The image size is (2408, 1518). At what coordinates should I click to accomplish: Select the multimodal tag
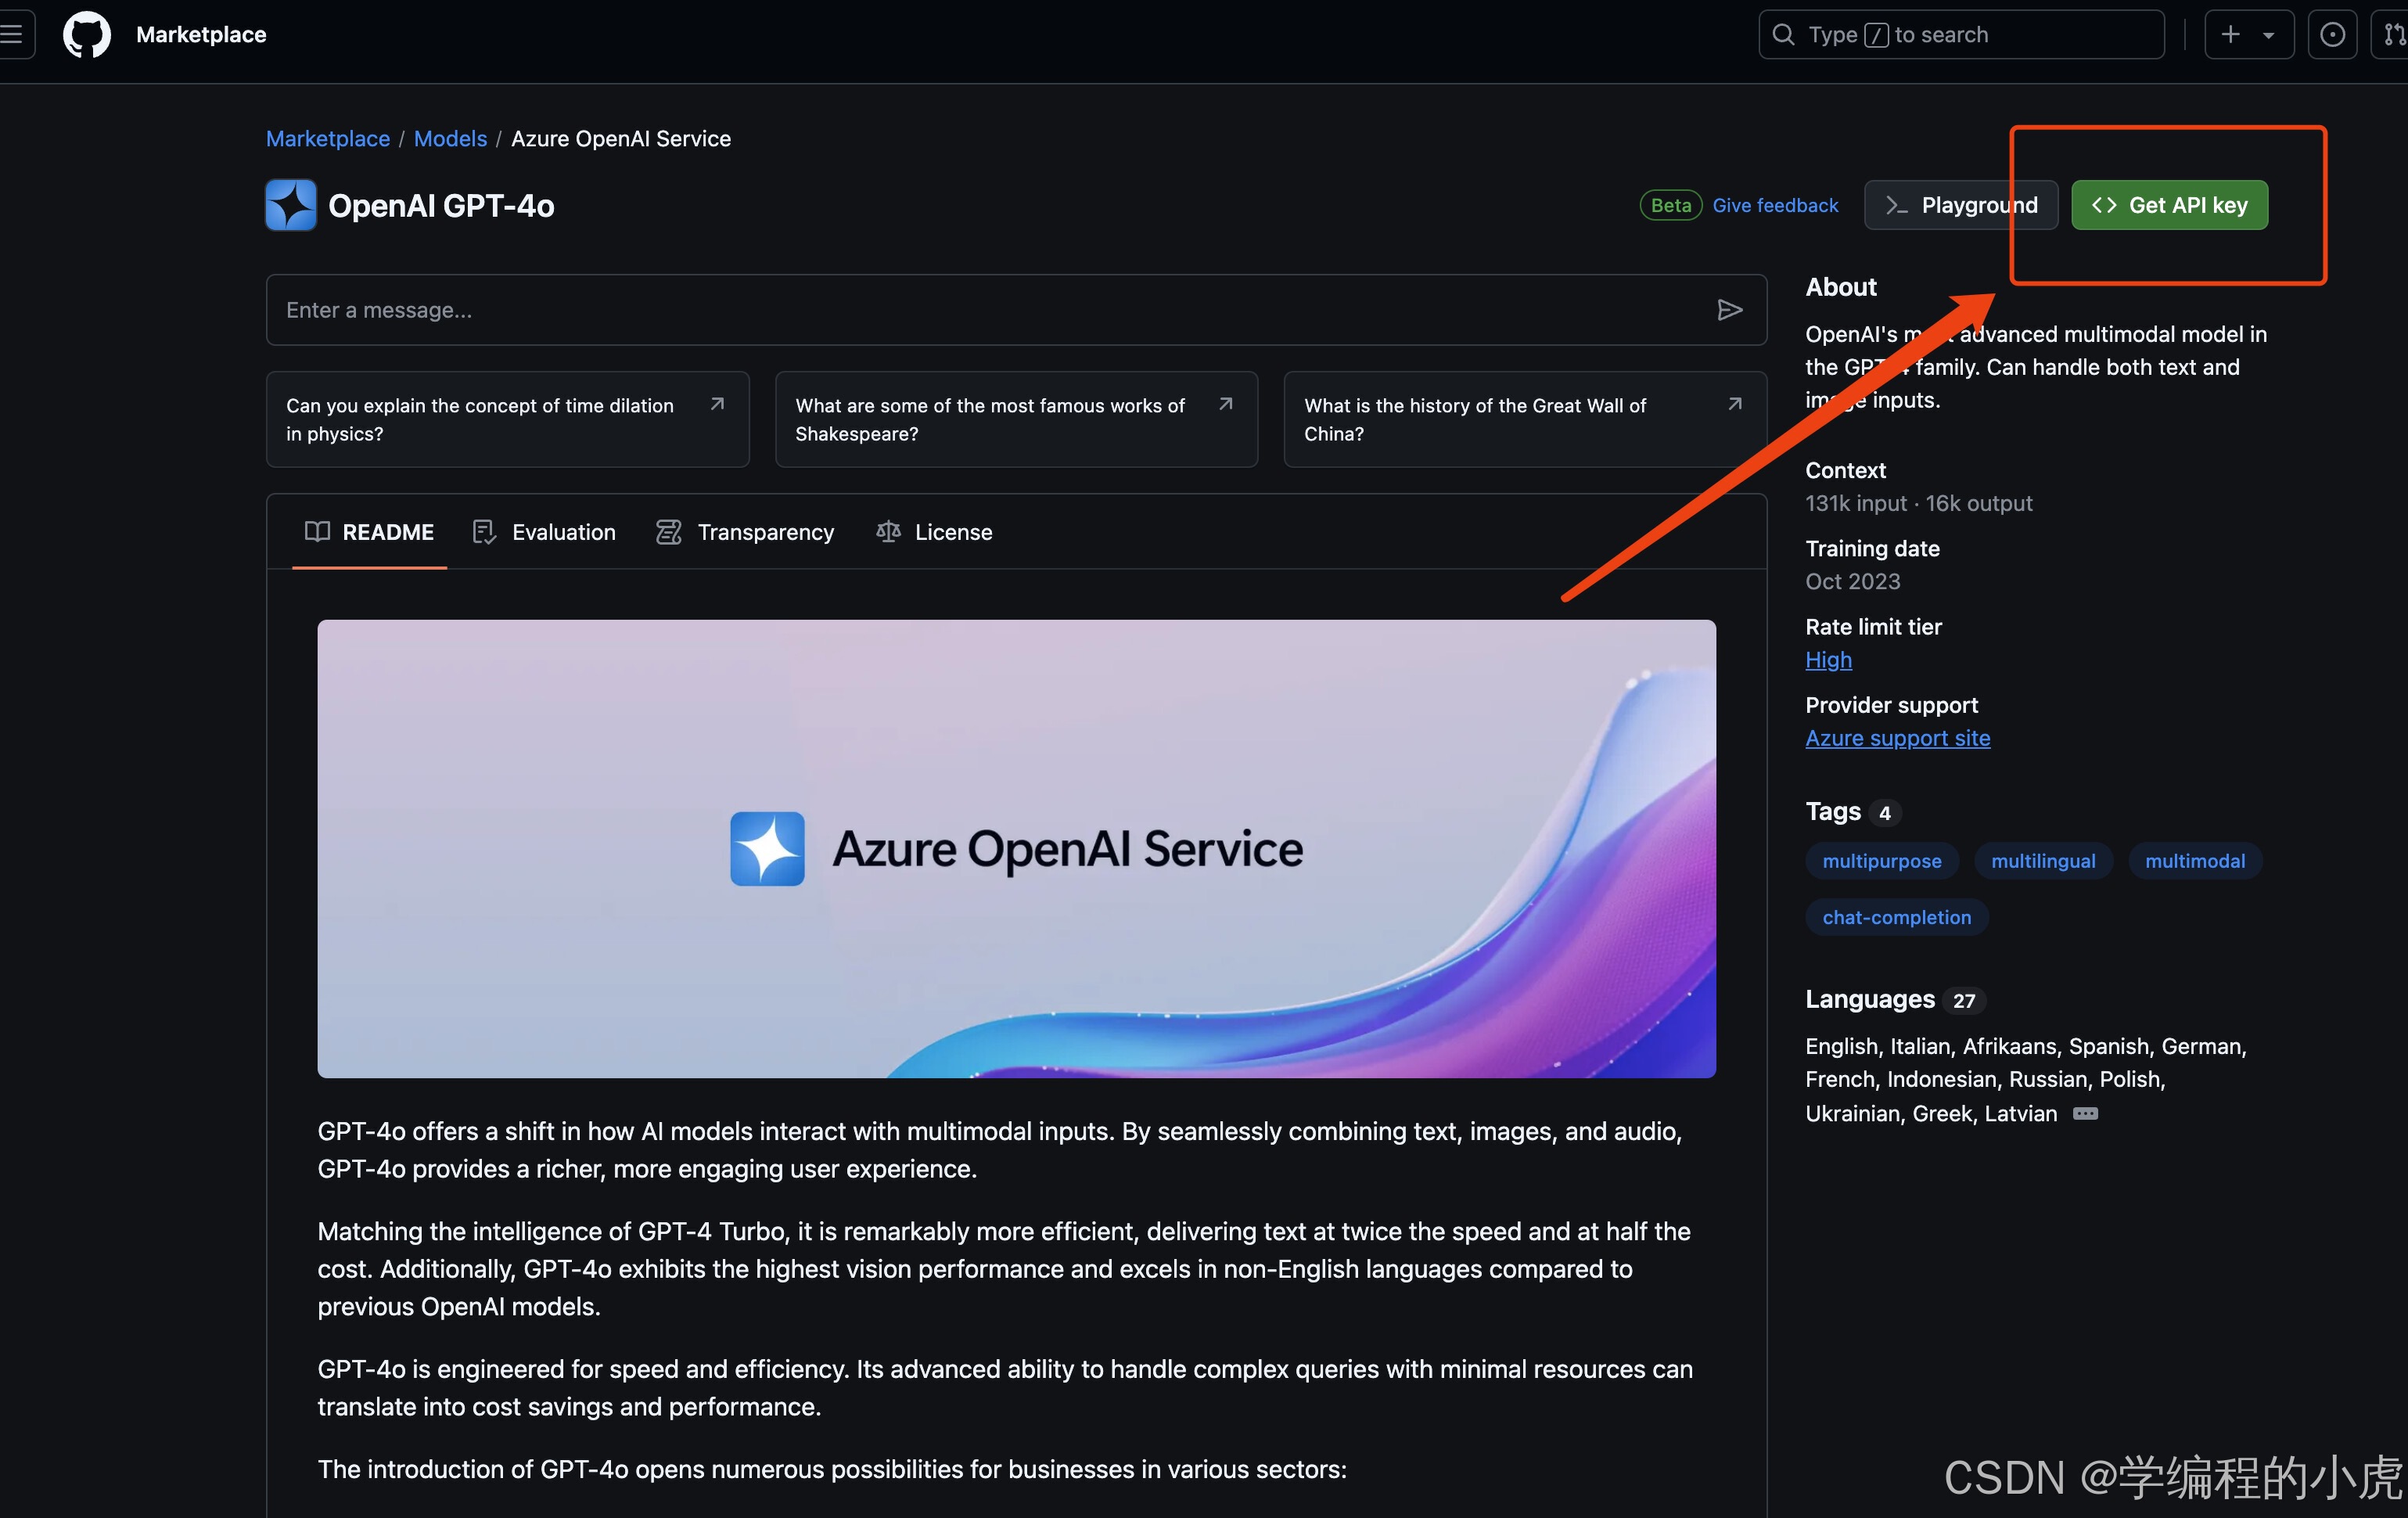[x=2195, y=861]
